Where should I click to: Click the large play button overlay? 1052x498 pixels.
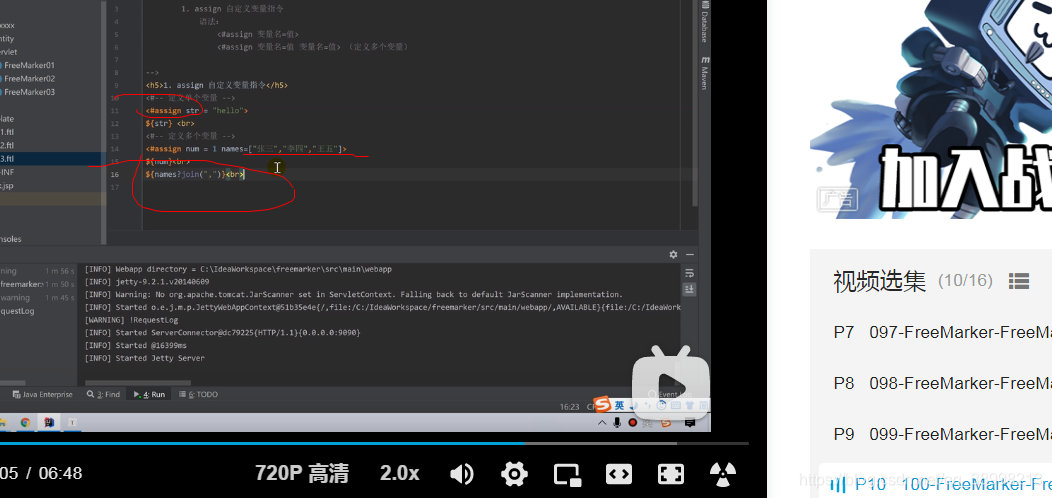click(672, 381)
